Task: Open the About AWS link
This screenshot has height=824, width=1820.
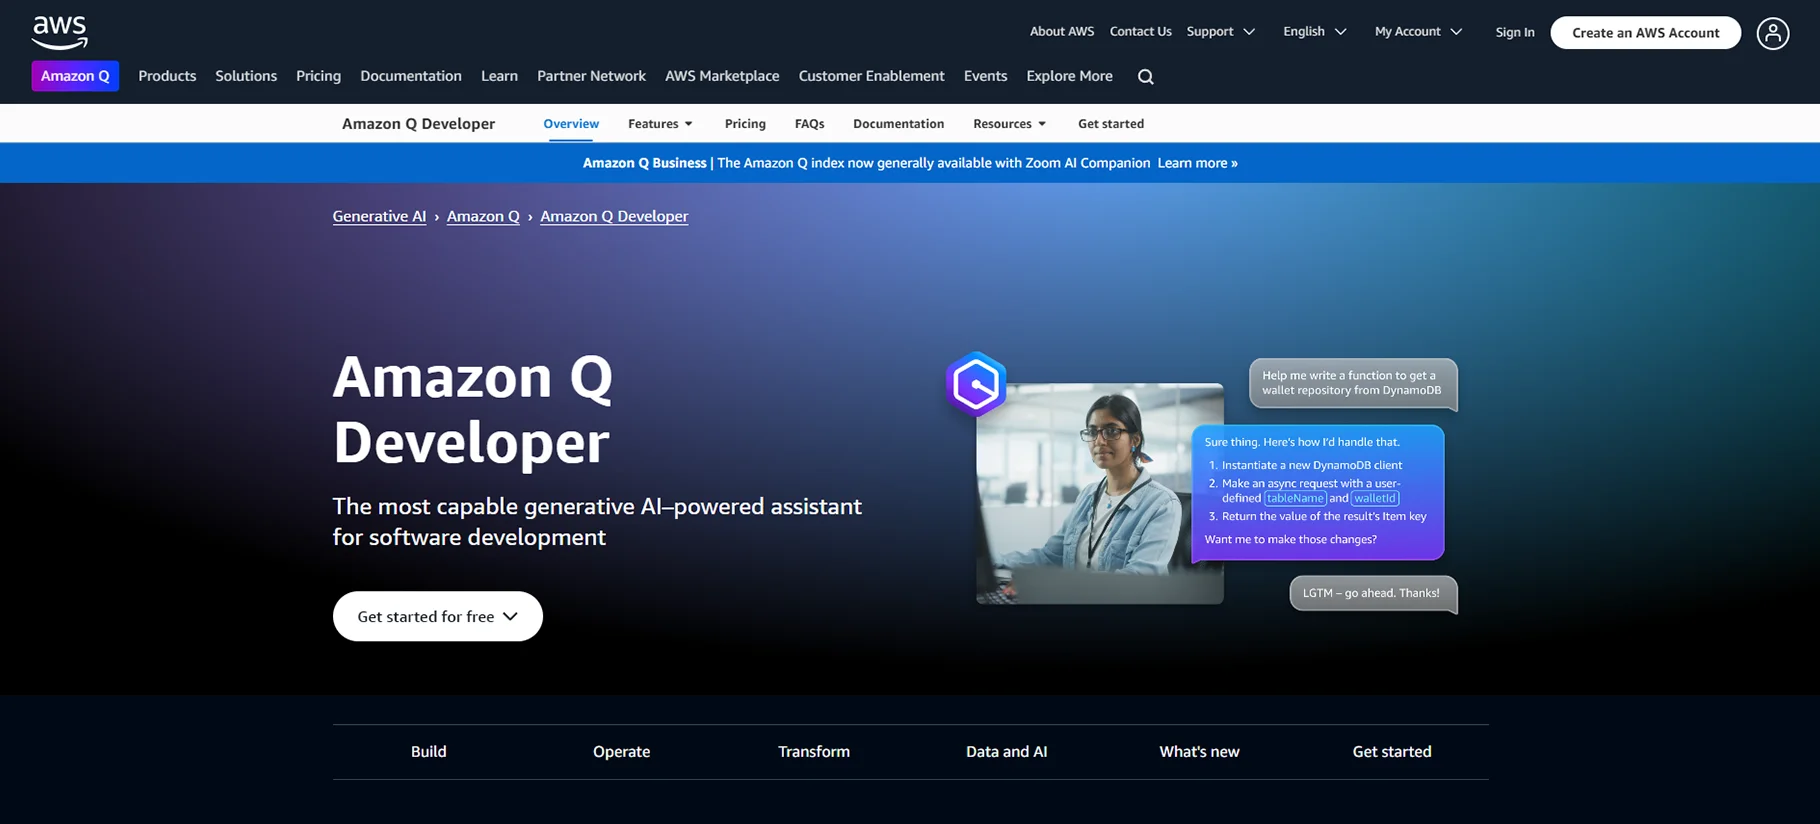Action: [1062, 32]
